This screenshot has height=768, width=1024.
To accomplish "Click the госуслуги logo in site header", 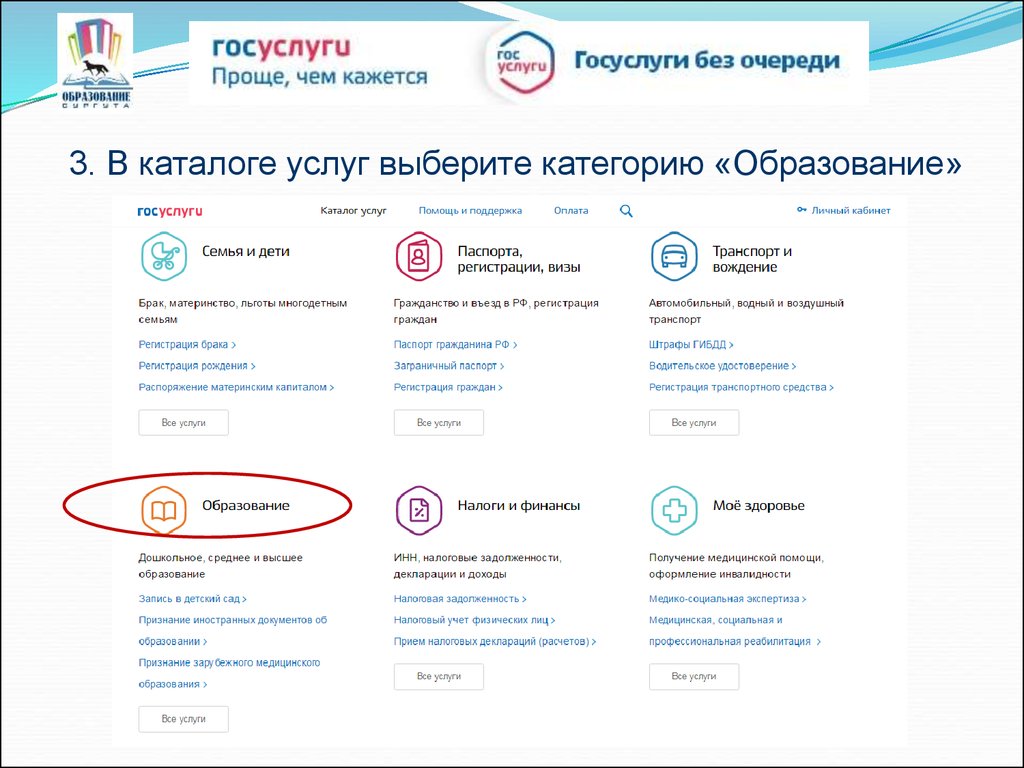I will pos(170,211).
